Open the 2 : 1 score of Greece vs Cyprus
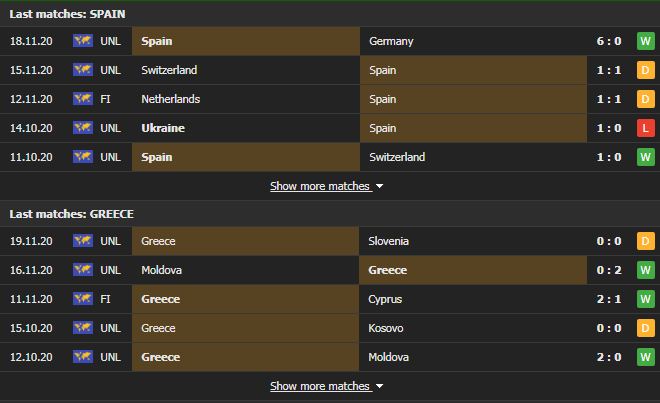This screenshot has width=660, height=403. (x=609, y=299)
